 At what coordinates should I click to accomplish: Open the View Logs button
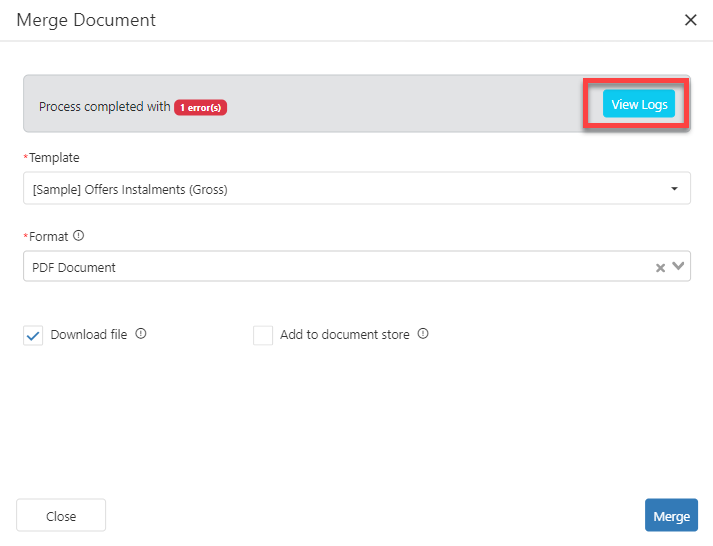pos(638,105)
